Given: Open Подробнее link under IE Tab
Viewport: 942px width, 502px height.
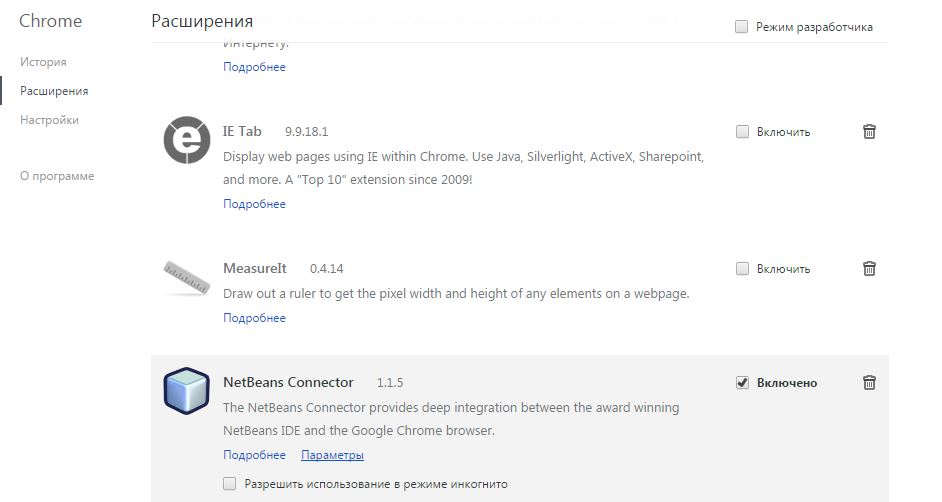Looking at the screenshot, I should coord(254,204).
